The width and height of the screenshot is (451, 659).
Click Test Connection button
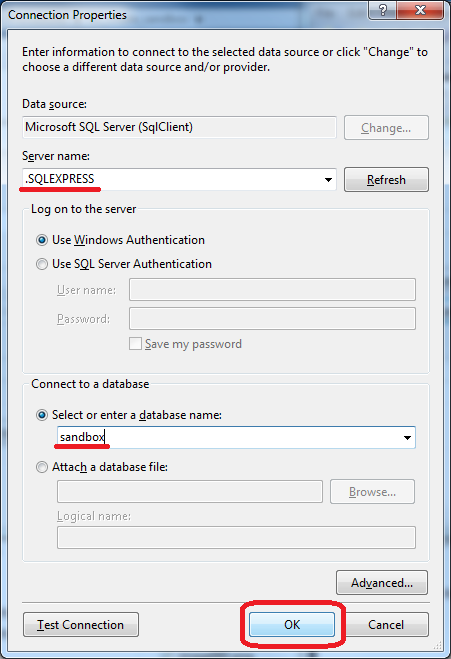coord(81,625)
